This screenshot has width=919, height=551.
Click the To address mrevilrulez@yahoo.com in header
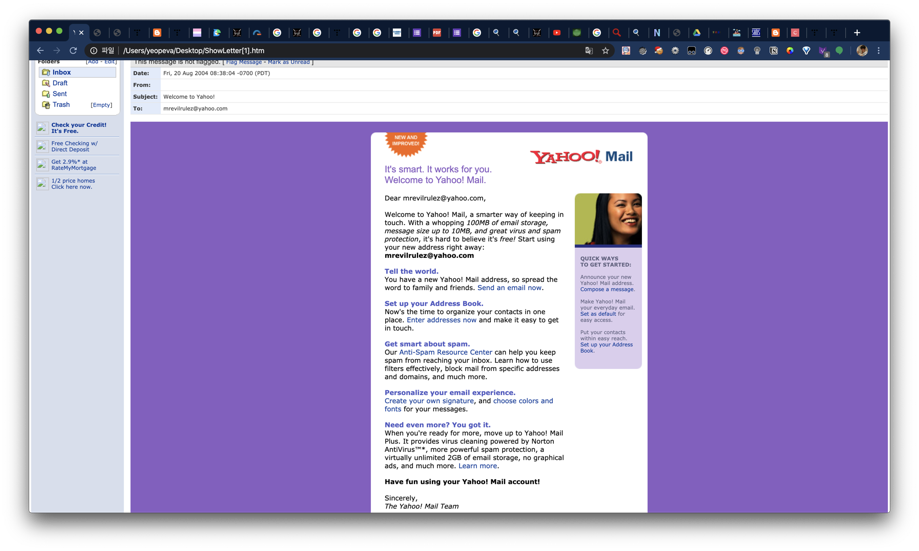[x=195, y=108]
